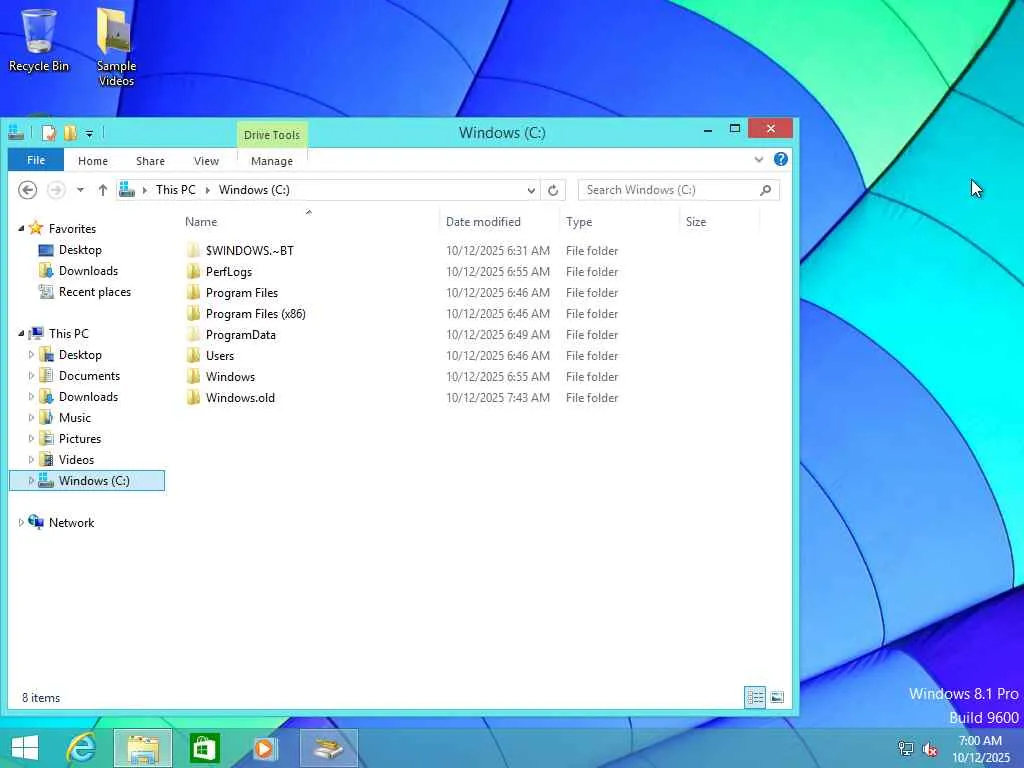Open Customize Quick Access Toolbar dropdown
This screenshot has height=768, width=1024.
89,134
